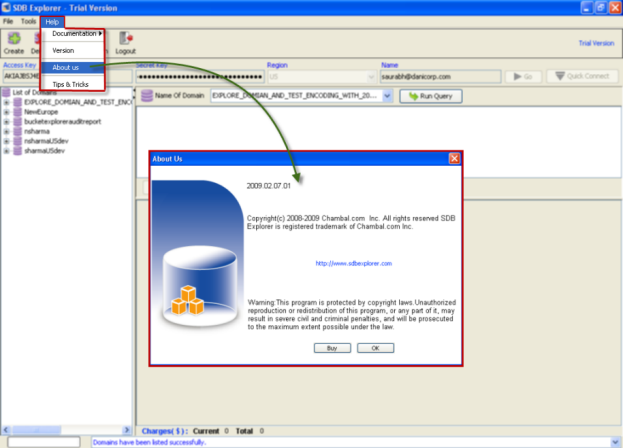Click the Buy button in About Us

(332, 348)
